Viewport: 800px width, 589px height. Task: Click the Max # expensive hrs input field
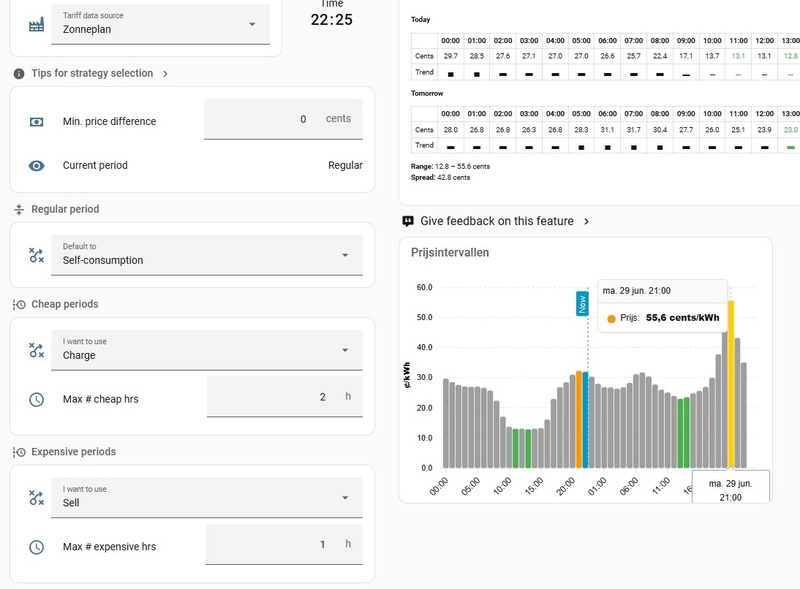point(284,544)
